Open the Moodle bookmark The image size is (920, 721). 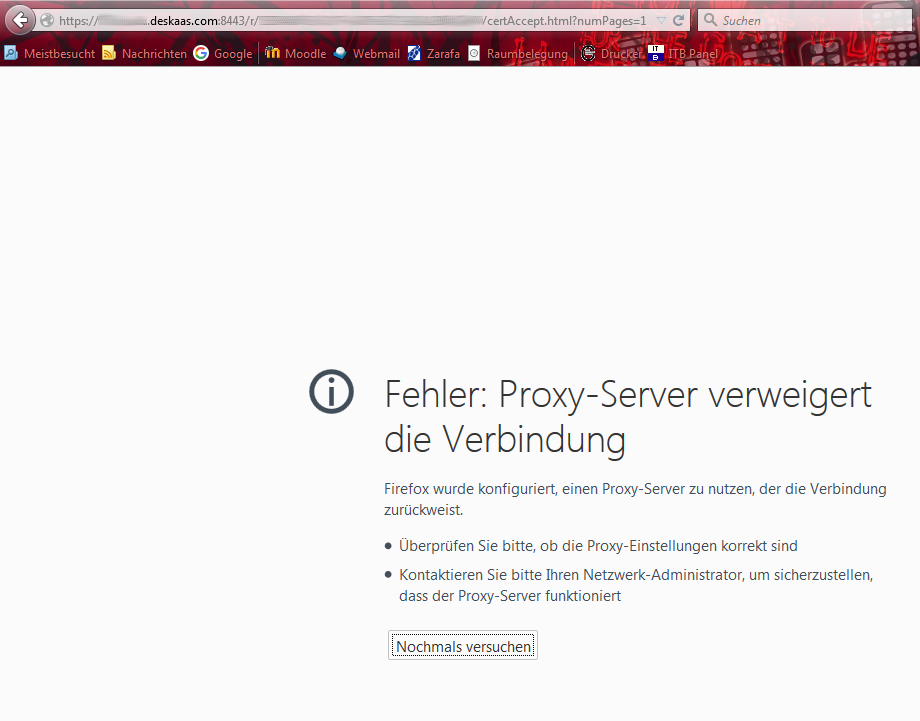click(296, 54)
